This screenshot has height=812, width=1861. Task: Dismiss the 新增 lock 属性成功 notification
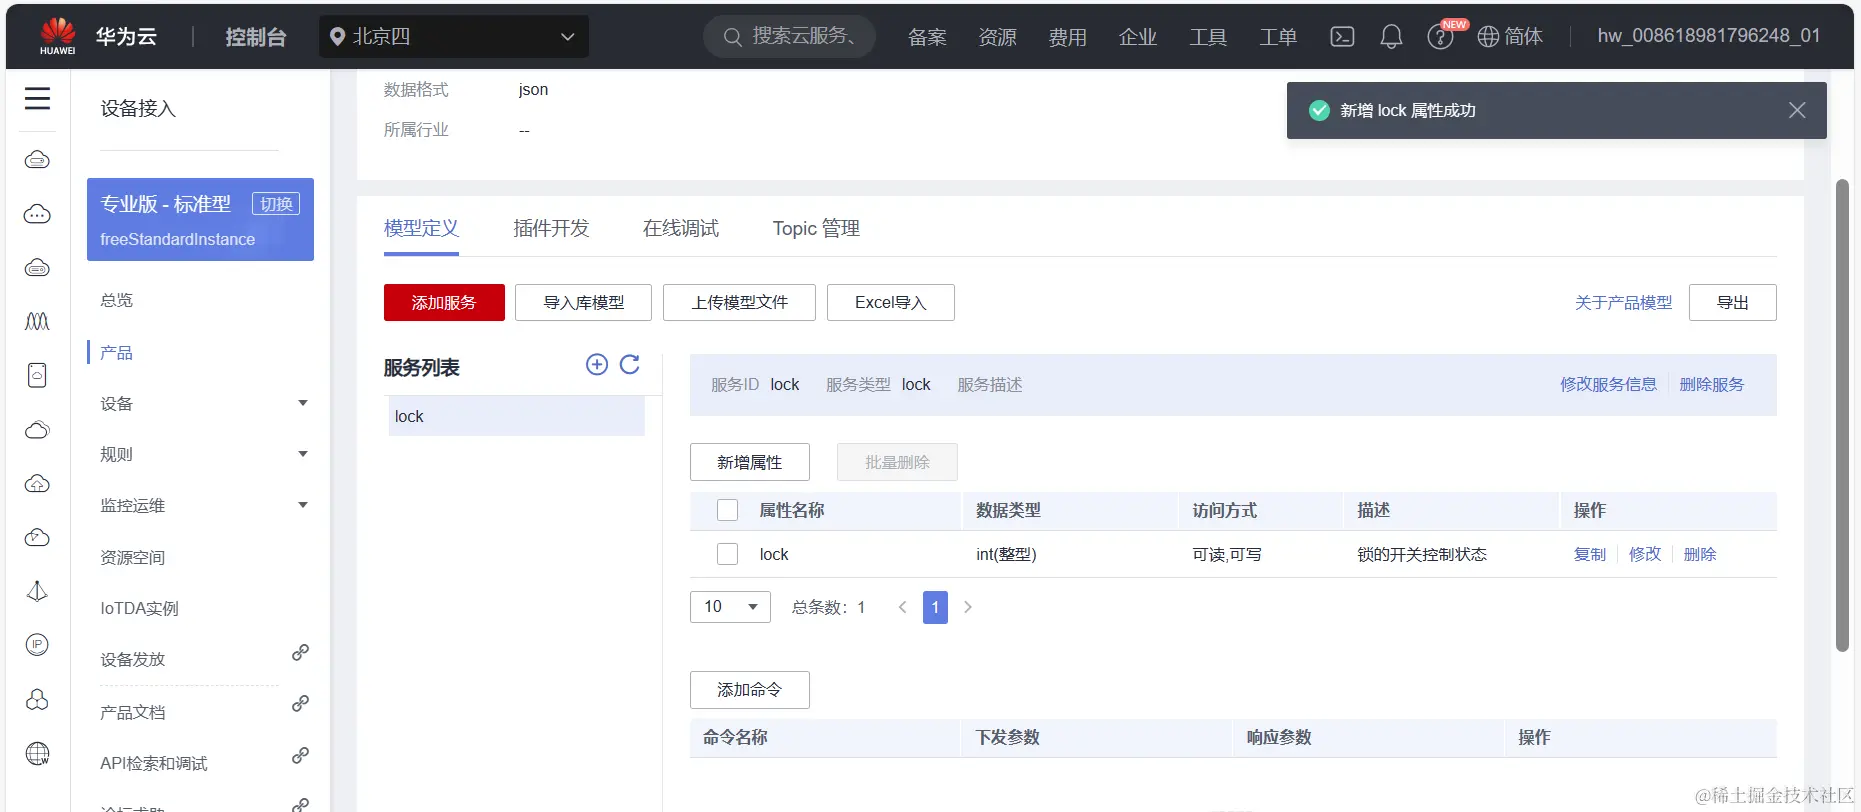1797,110
